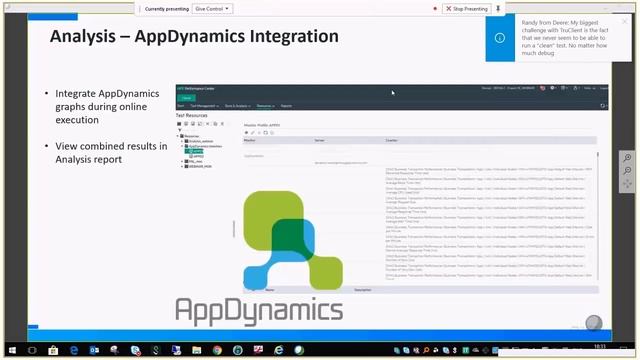Click the edit pencil icon in monitor toolbar
This screenshot has height=360, width=640.
(253, 133)
